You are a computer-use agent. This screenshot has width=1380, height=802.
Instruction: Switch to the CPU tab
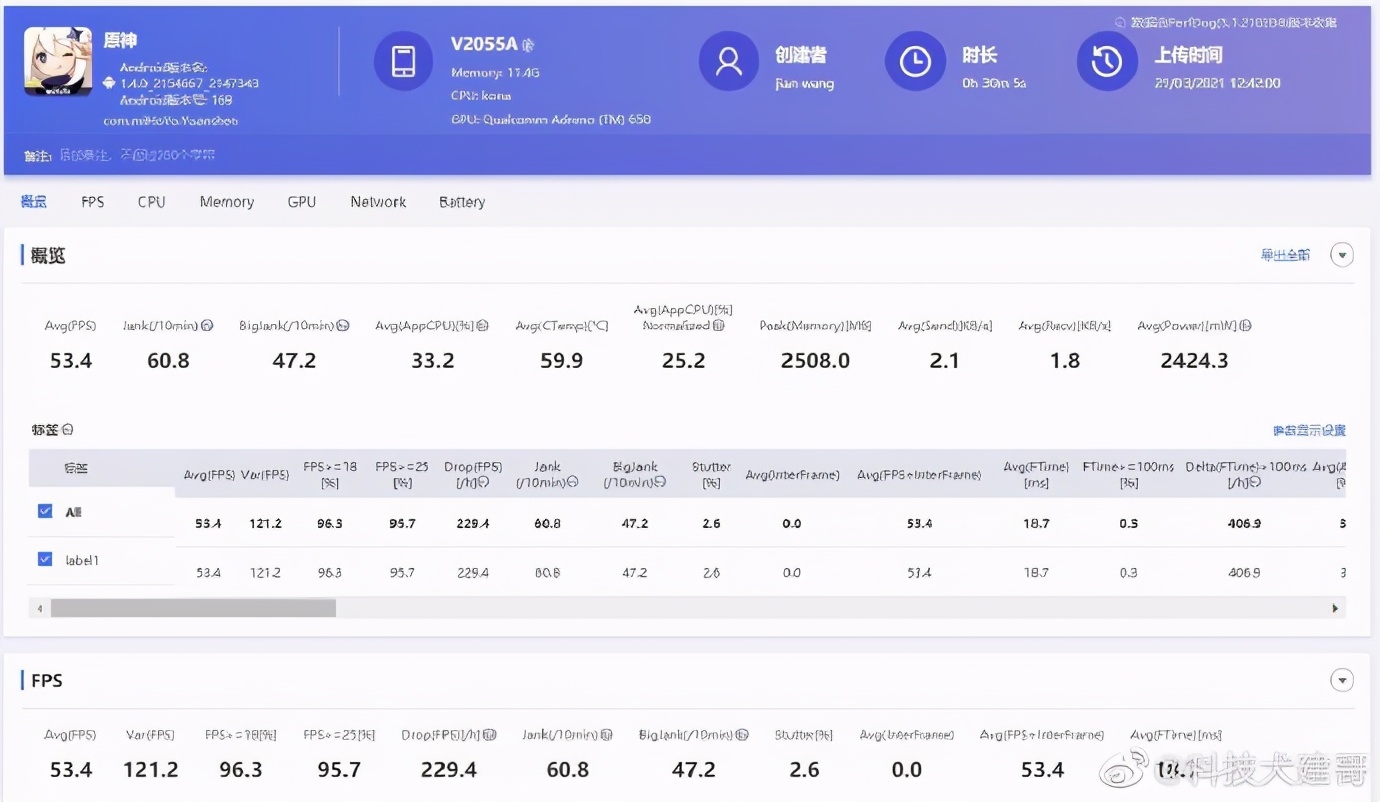(x=150, y=201)
